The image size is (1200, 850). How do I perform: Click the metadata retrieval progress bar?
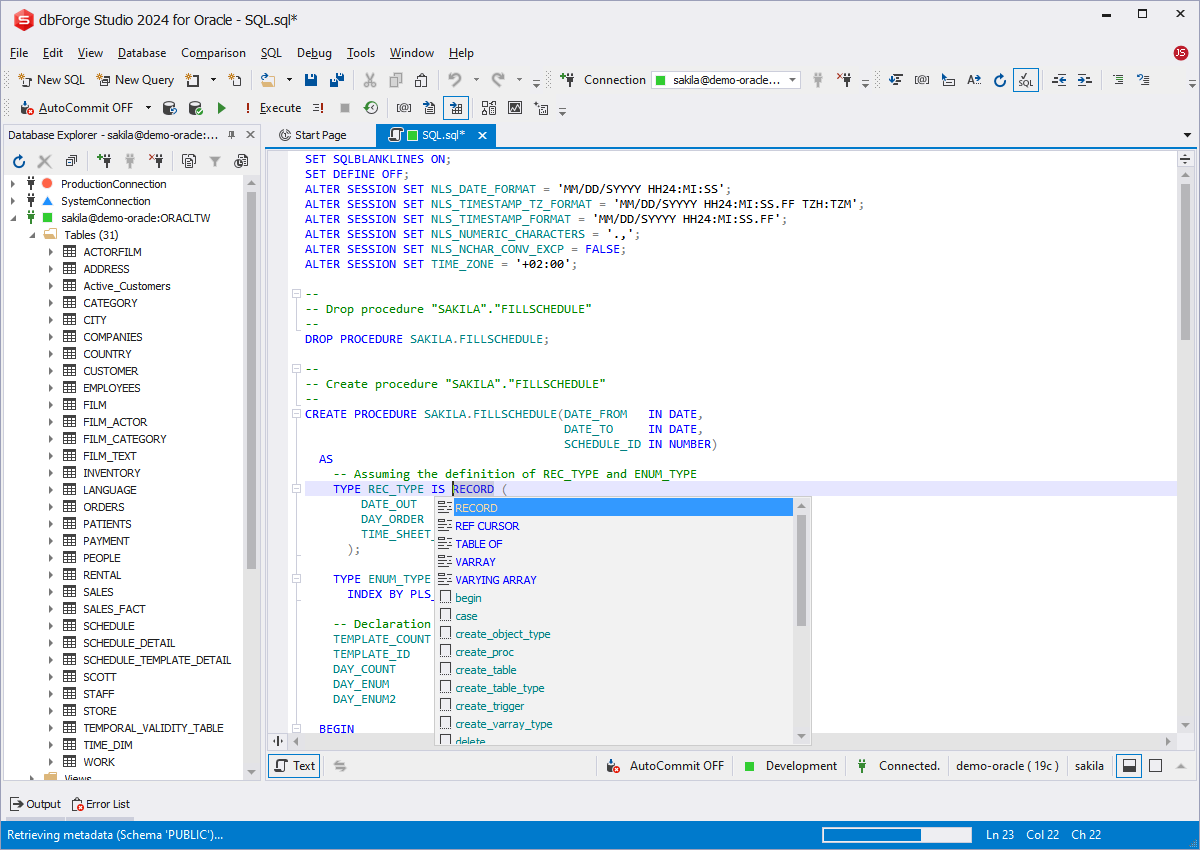896,835
